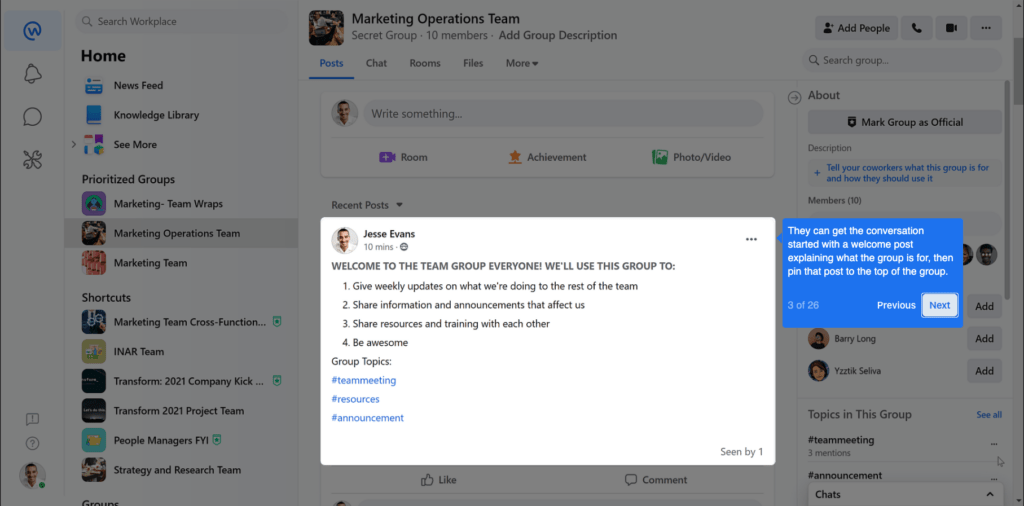Click the Search Workplace field
The height and width of the screenshot is (506, 1024).
(x=182, y=22)
